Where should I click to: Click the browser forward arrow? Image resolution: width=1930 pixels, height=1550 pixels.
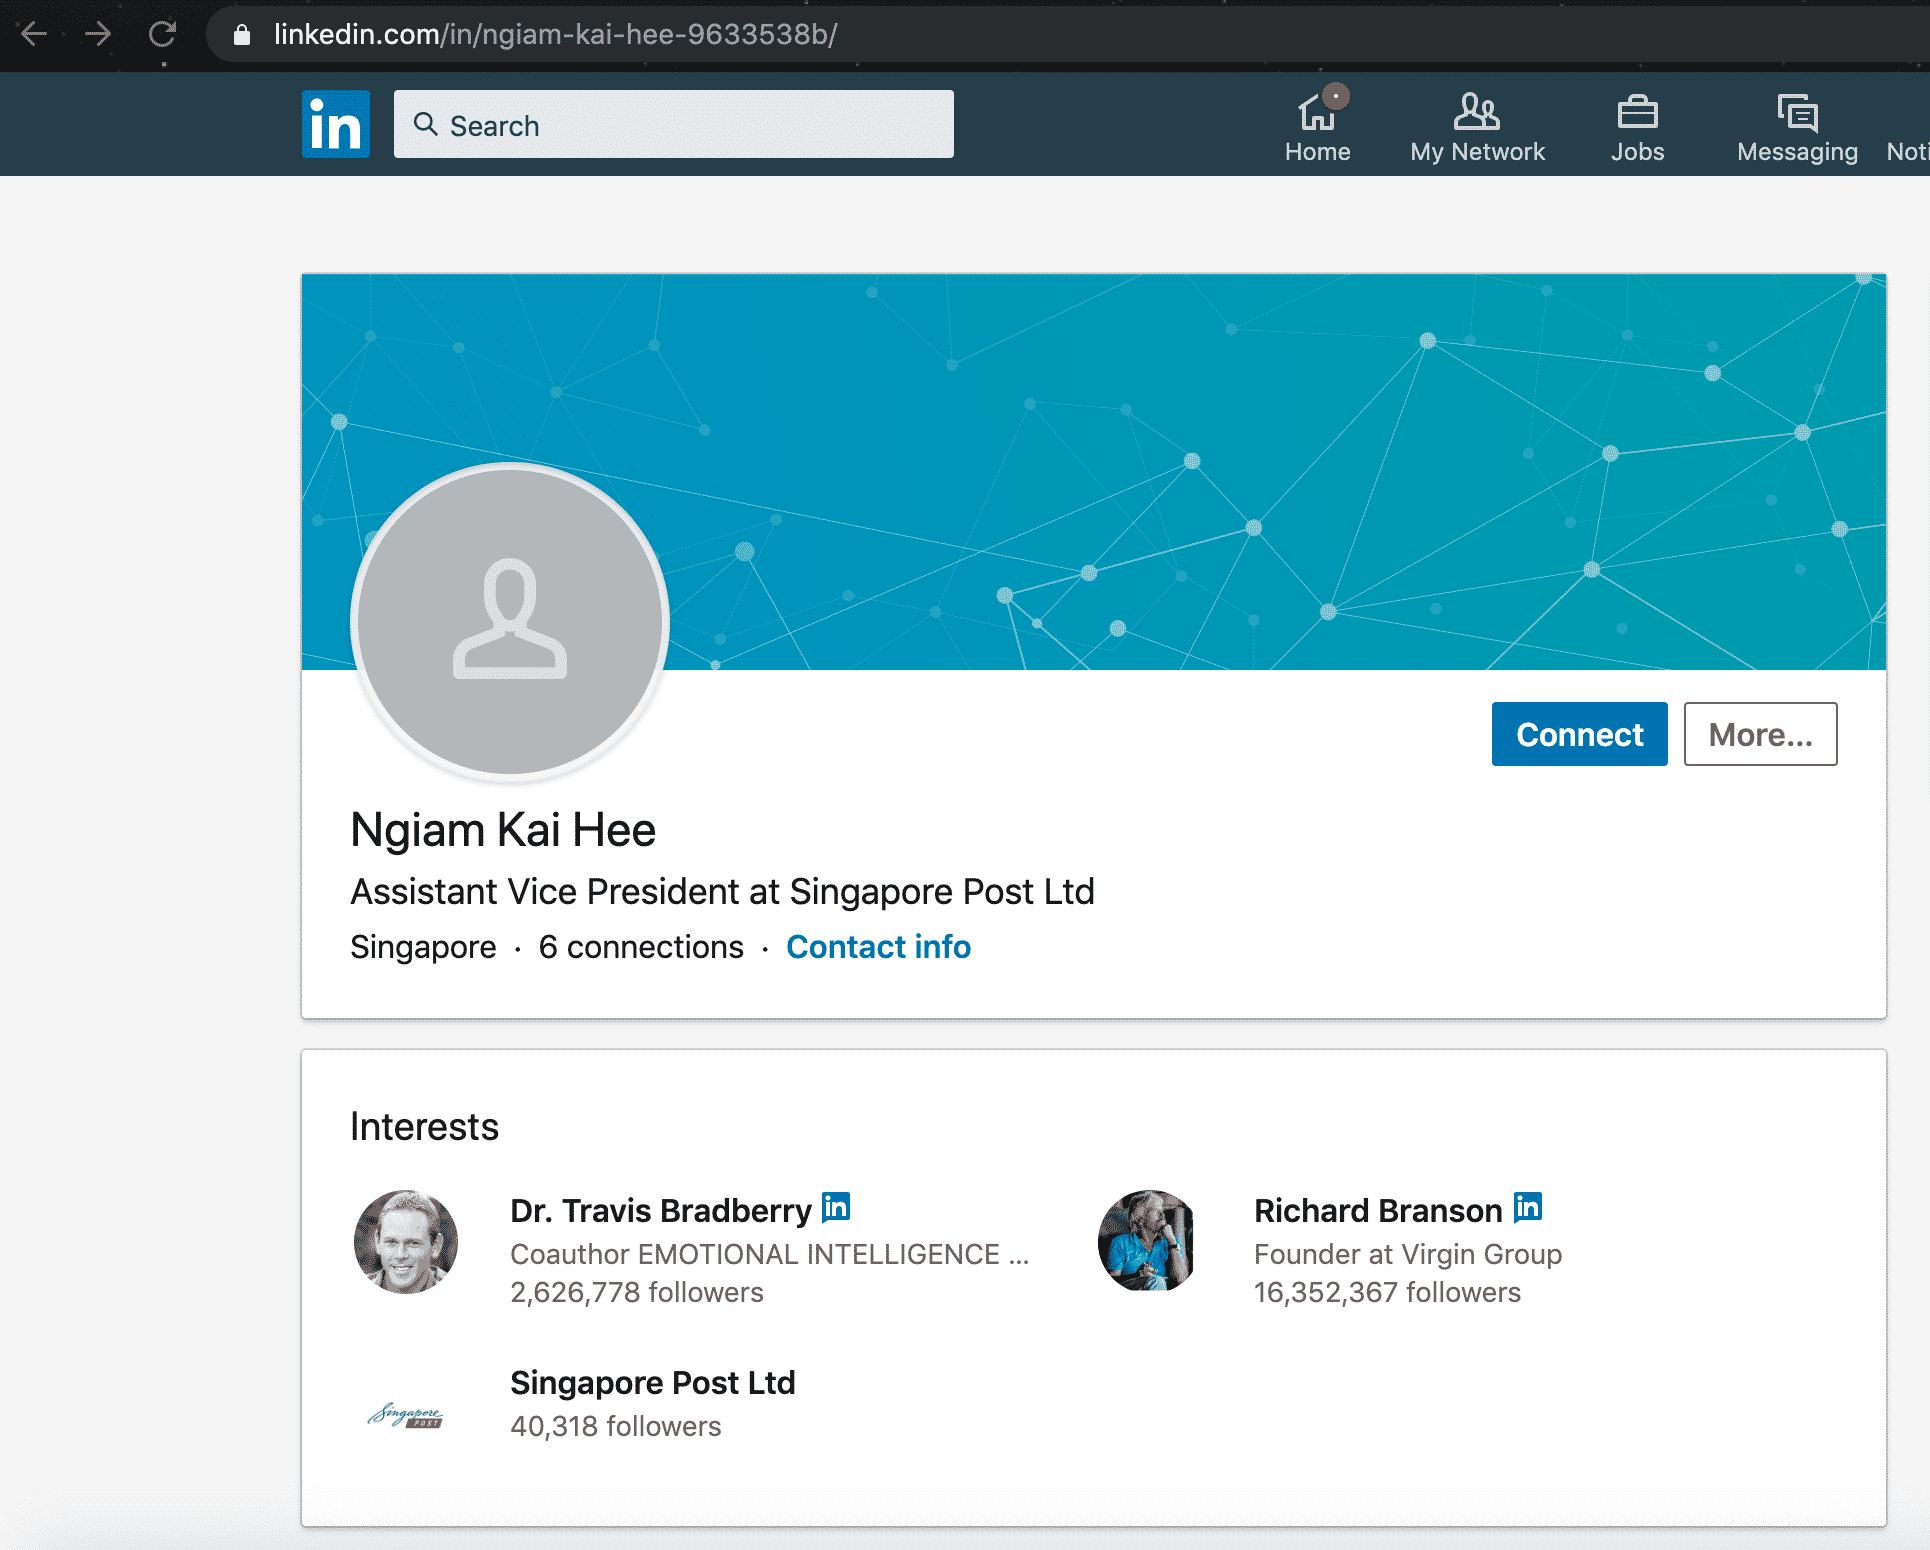(98, 35)
